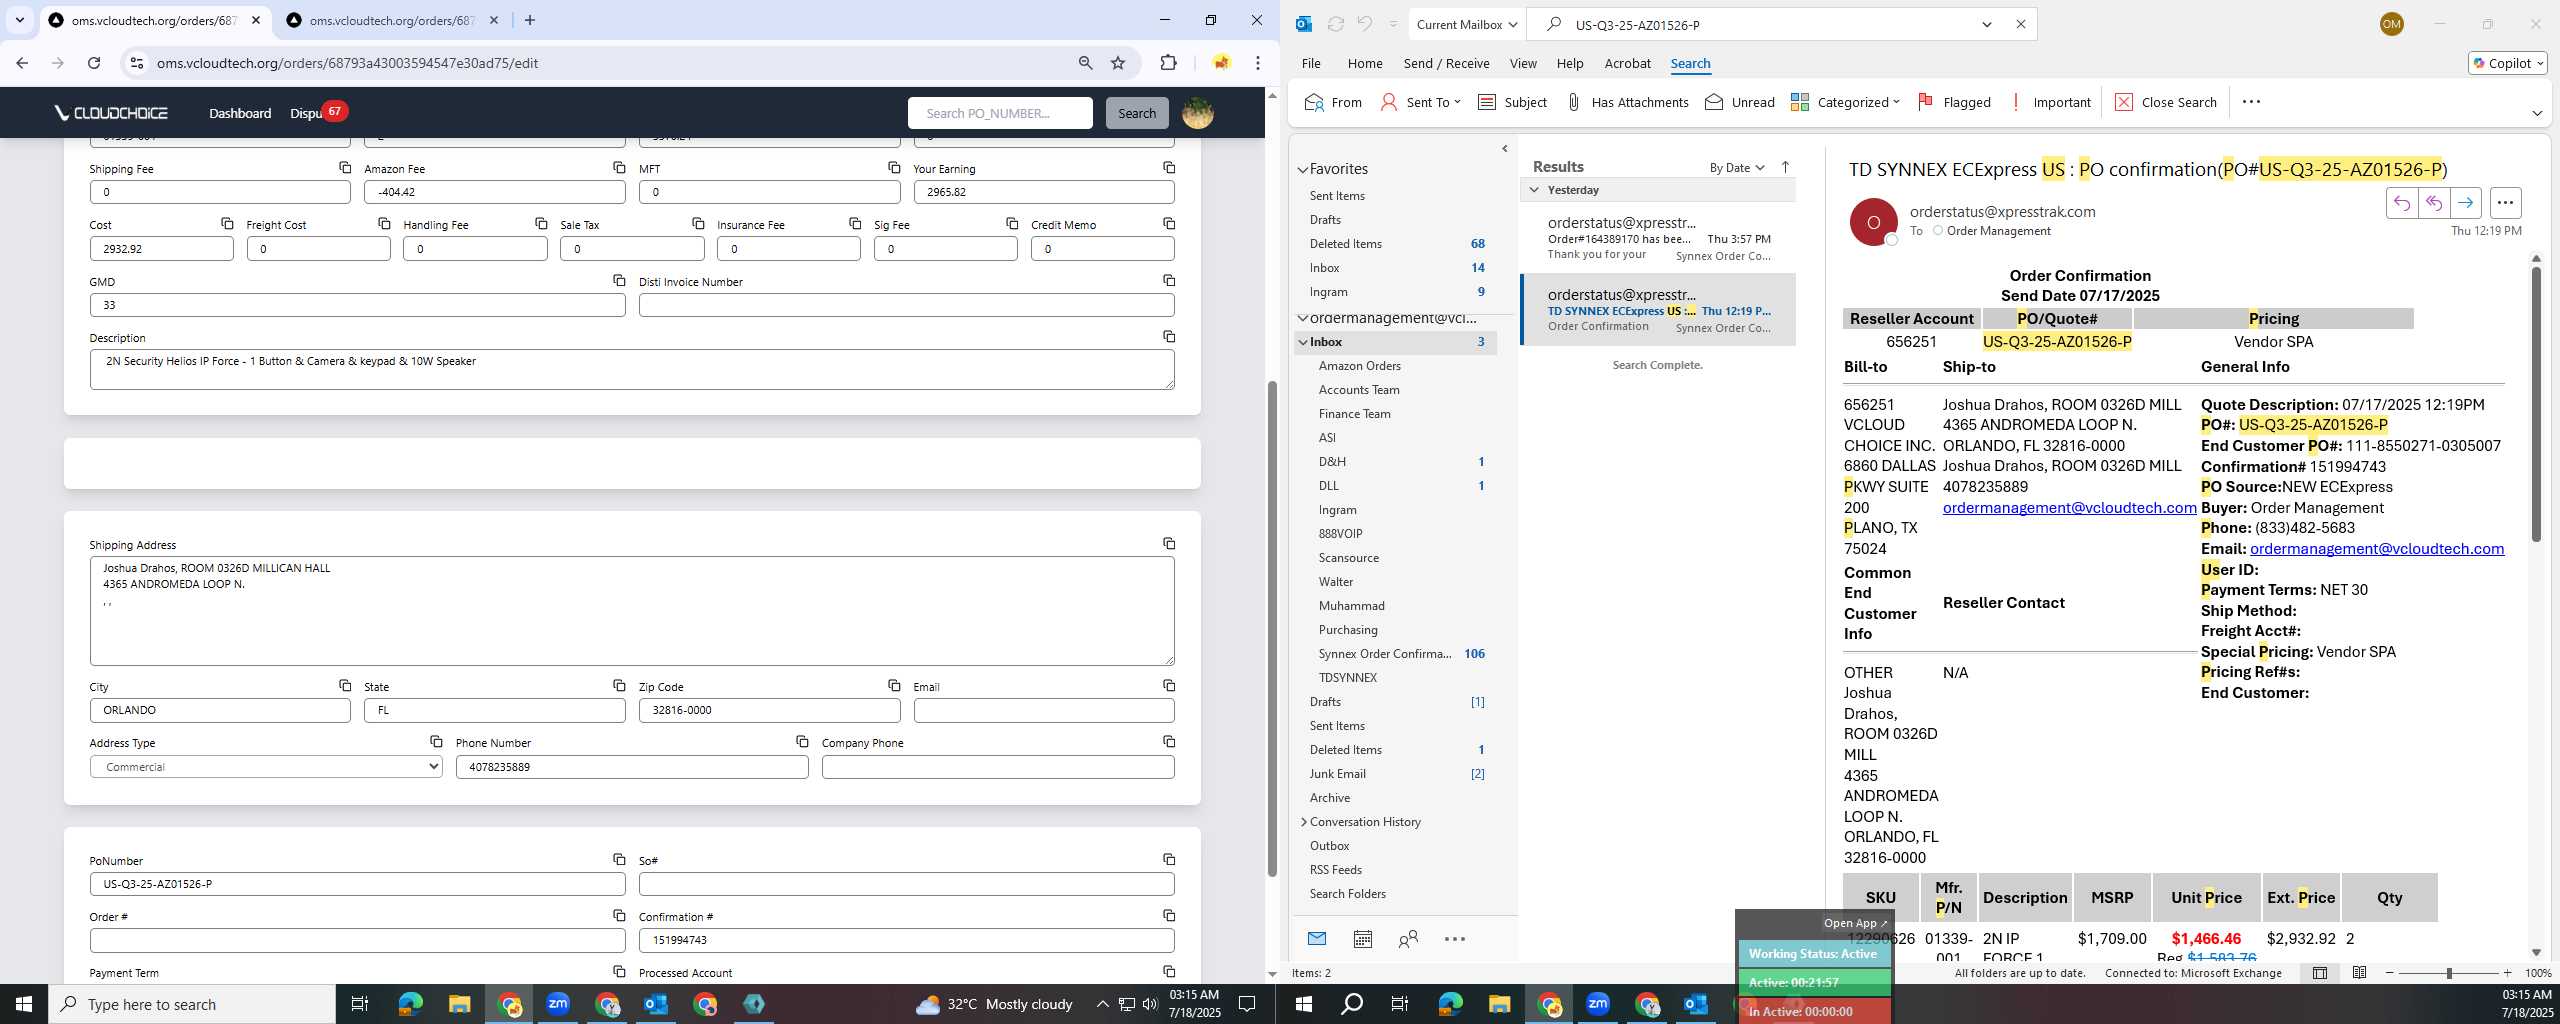
Task: Click zoom out minus on Outlook status bar
Action: tap(2390, 973)
